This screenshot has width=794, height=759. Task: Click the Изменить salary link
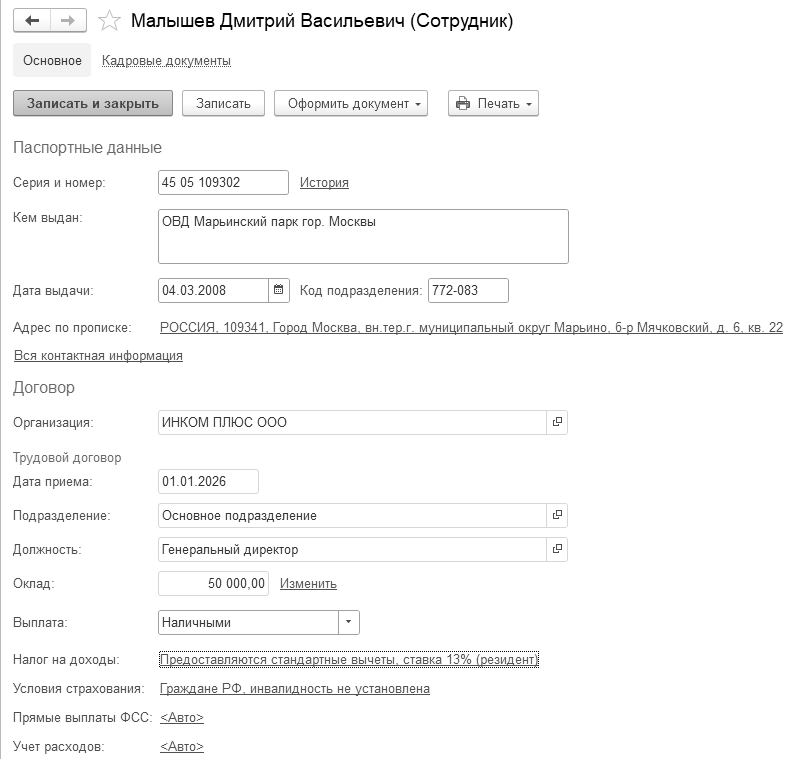click(308, 583)
